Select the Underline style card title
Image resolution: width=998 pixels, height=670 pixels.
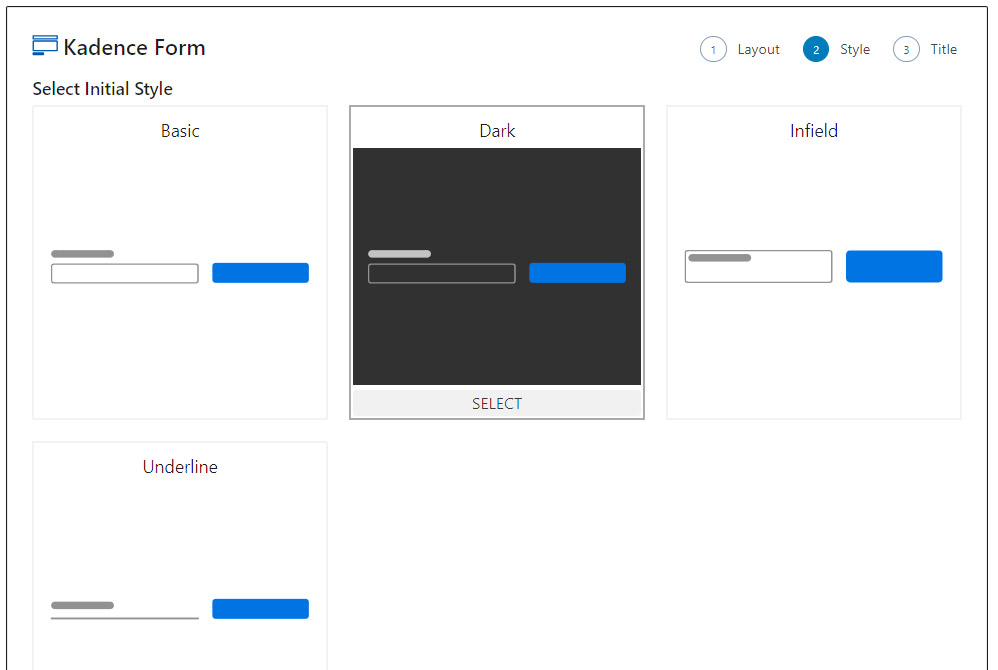click(180, 467)
